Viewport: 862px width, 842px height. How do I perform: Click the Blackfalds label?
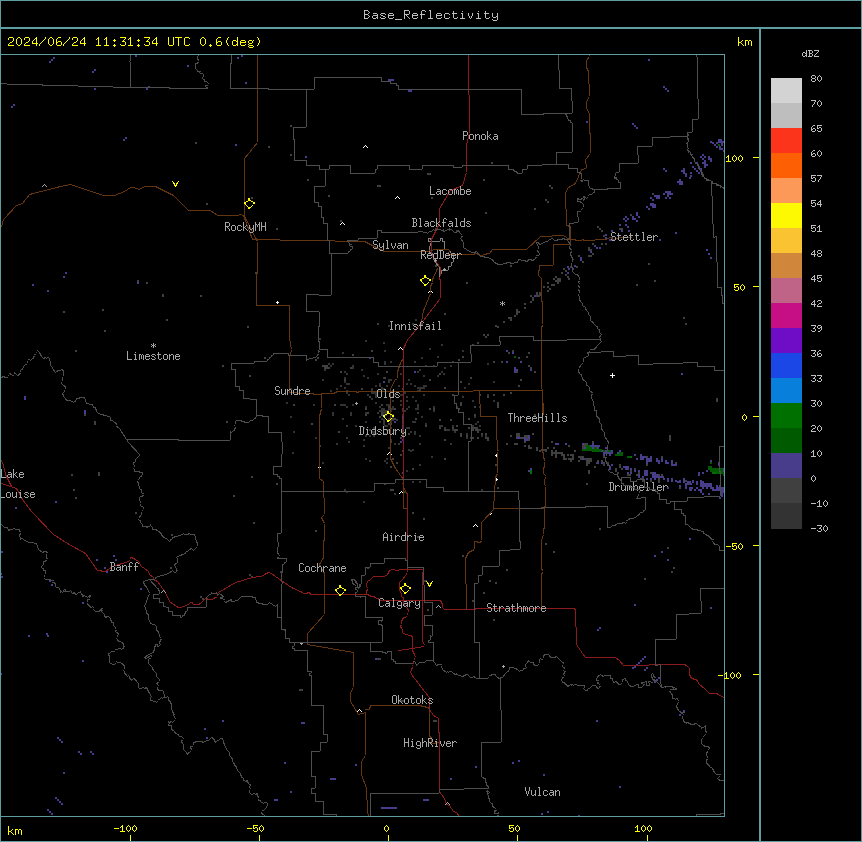pyautogui.click(x=441, y=223)
